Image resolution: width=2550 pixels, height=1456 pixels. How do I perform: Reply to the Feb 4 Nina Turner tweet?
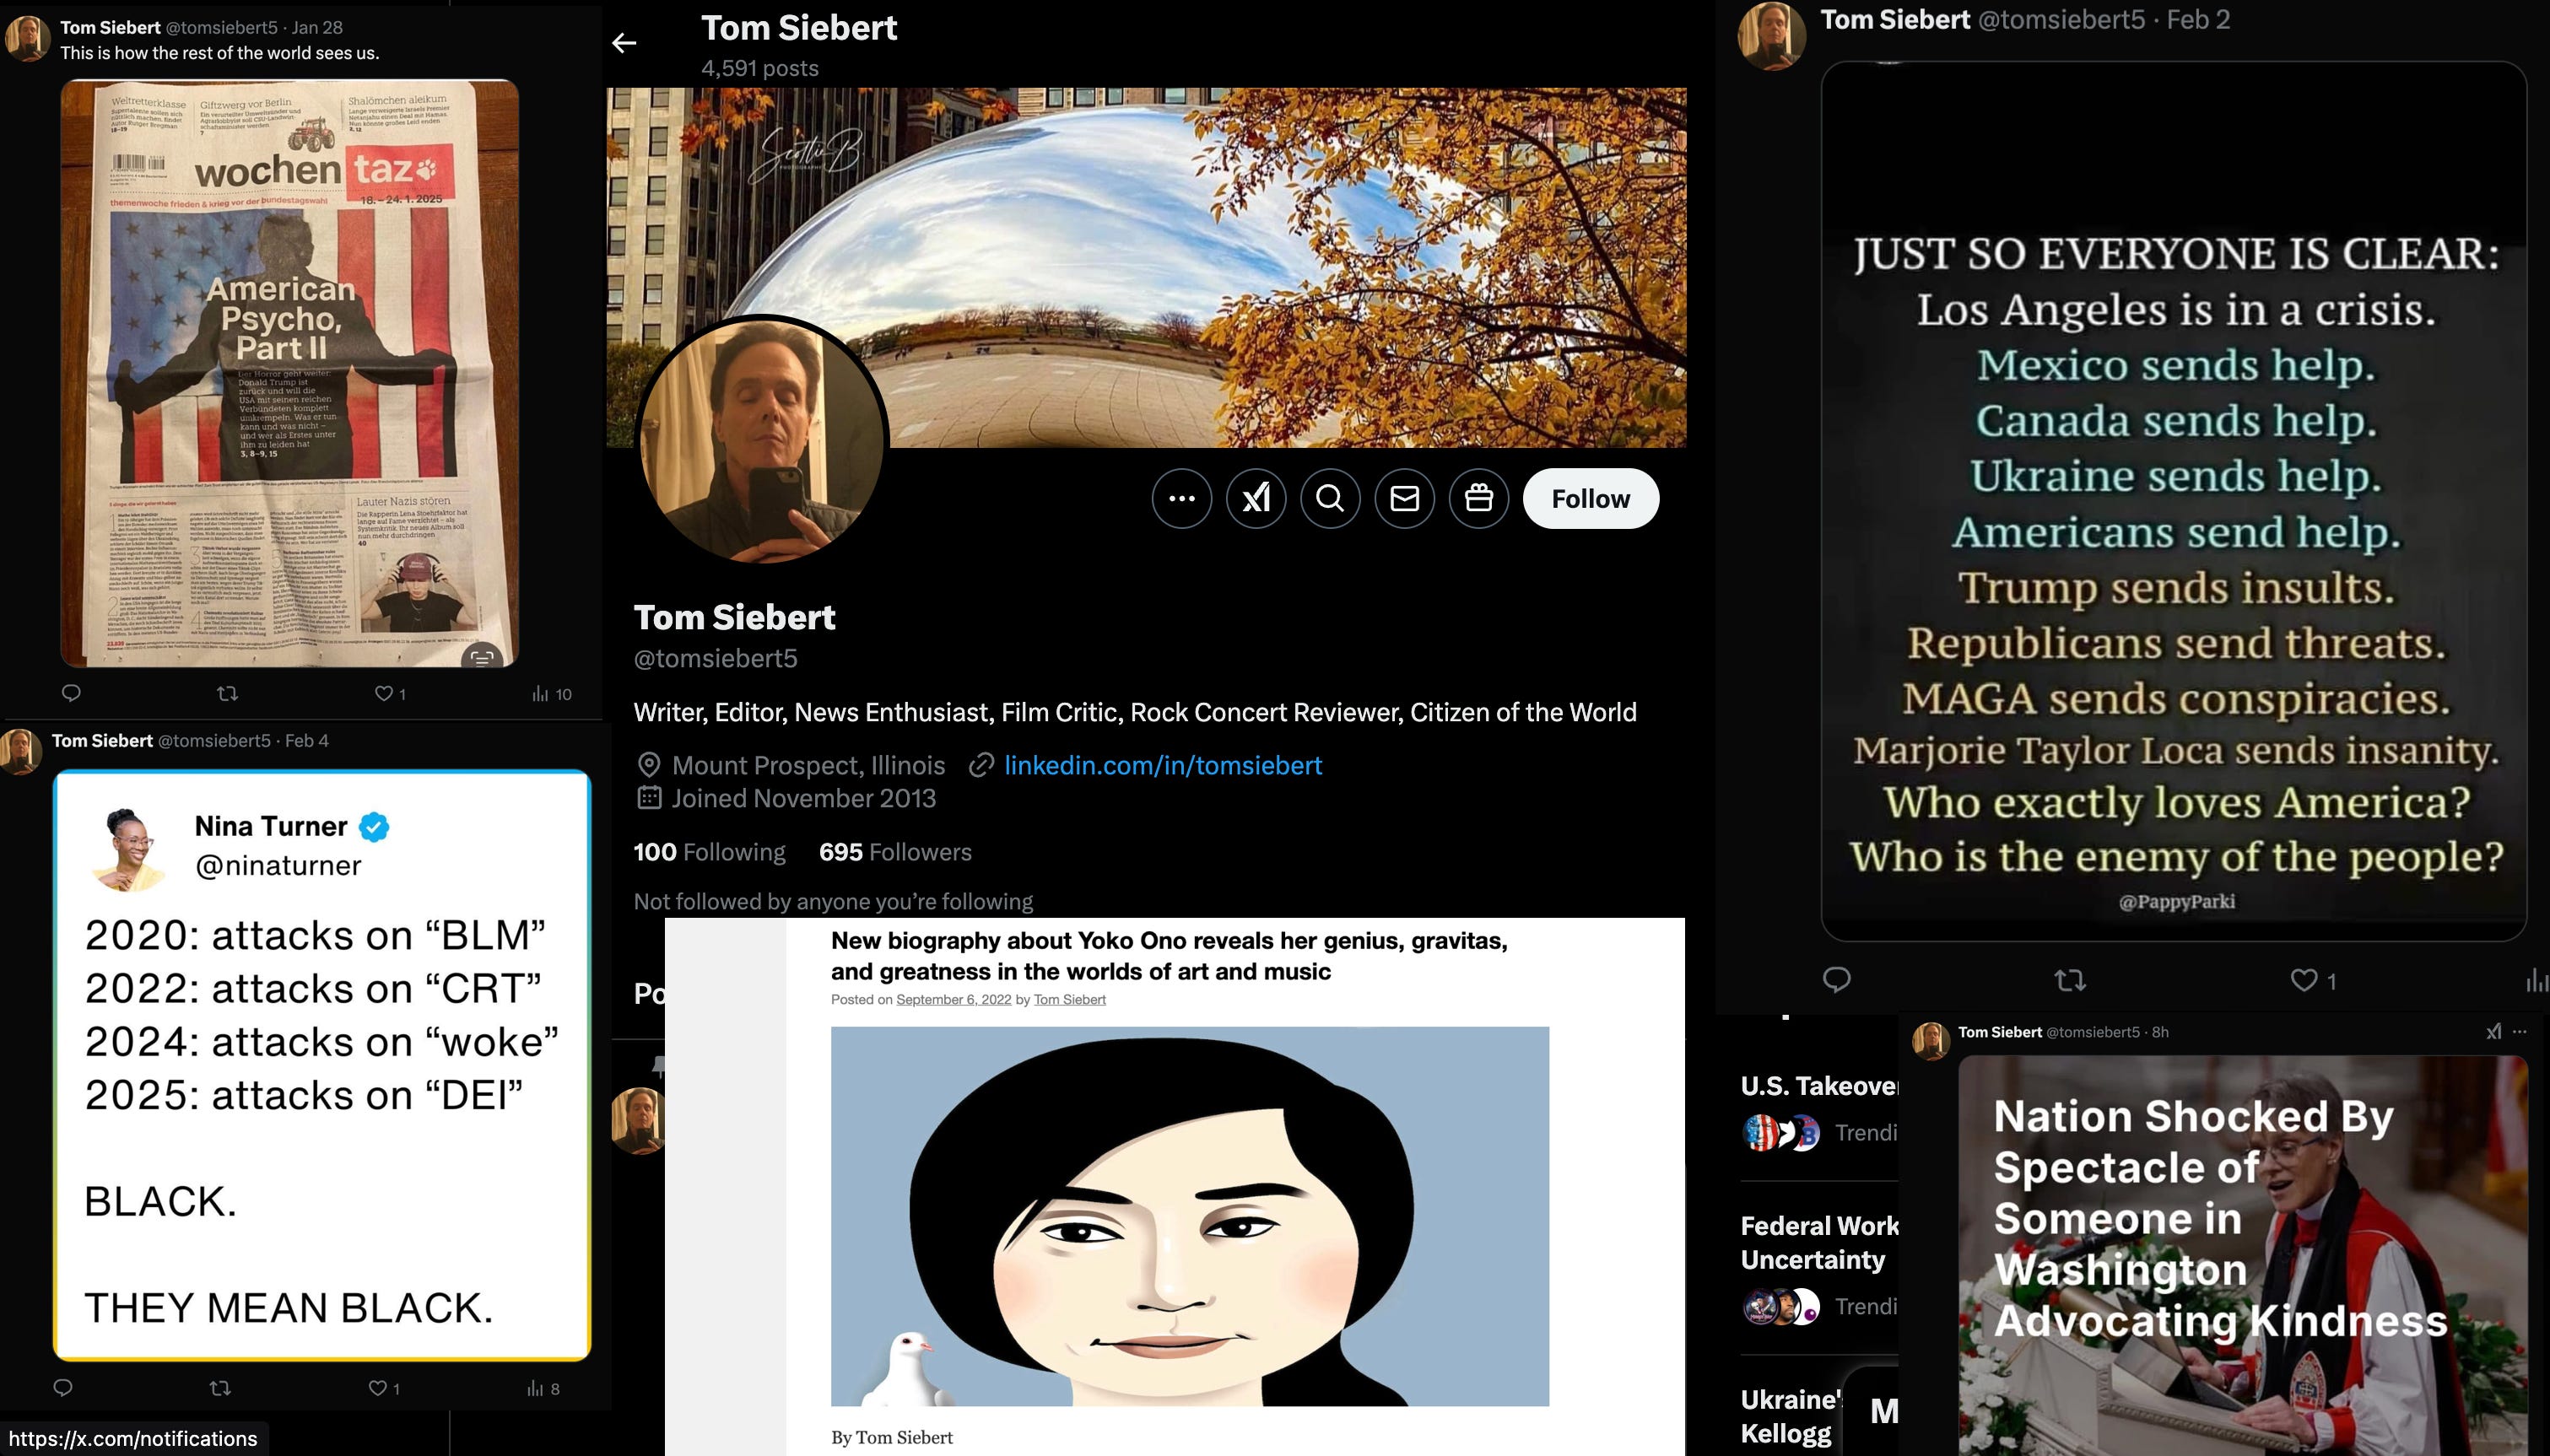click(x=63, y=1388)
